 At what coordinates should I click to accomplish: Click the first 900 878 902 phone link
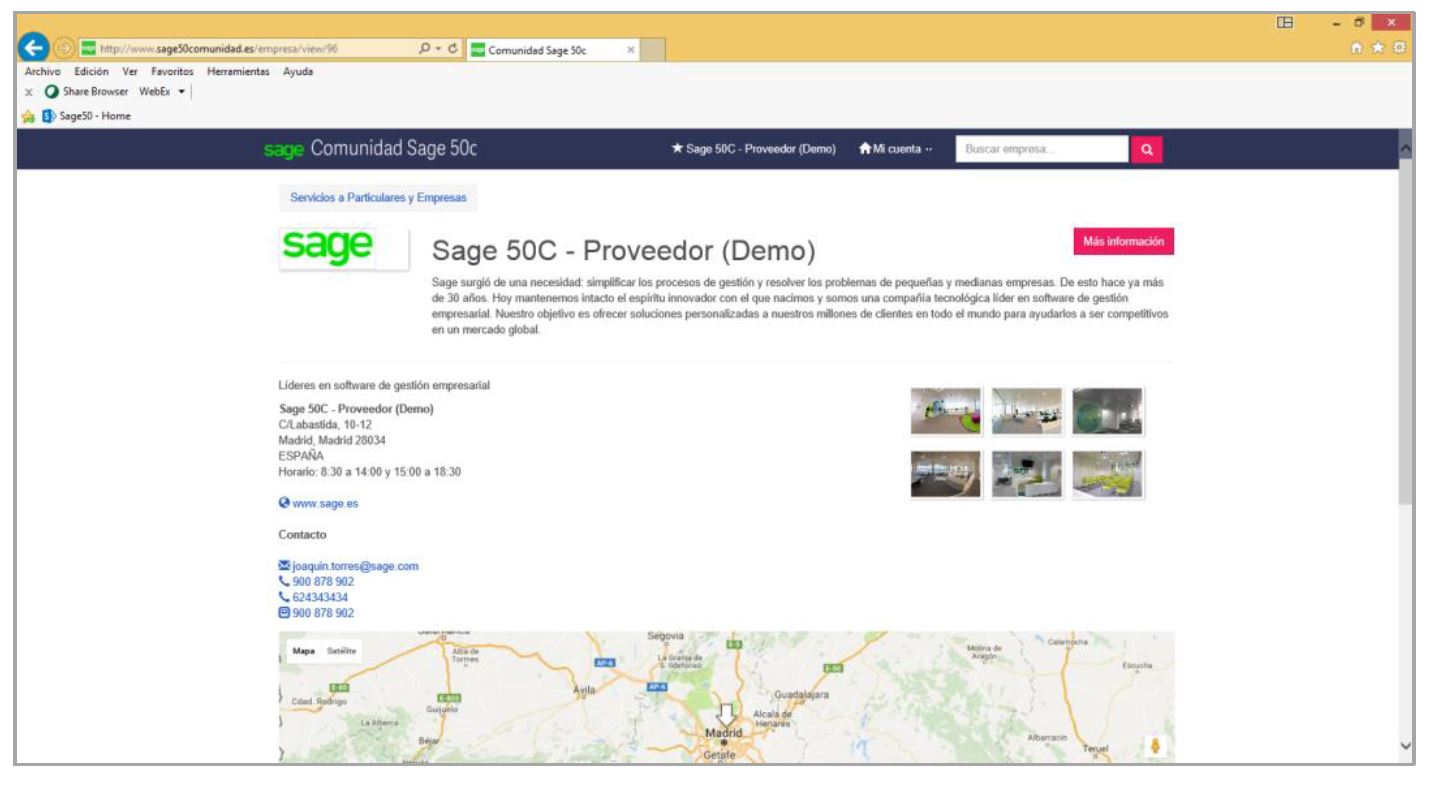[x=323, y=582]
